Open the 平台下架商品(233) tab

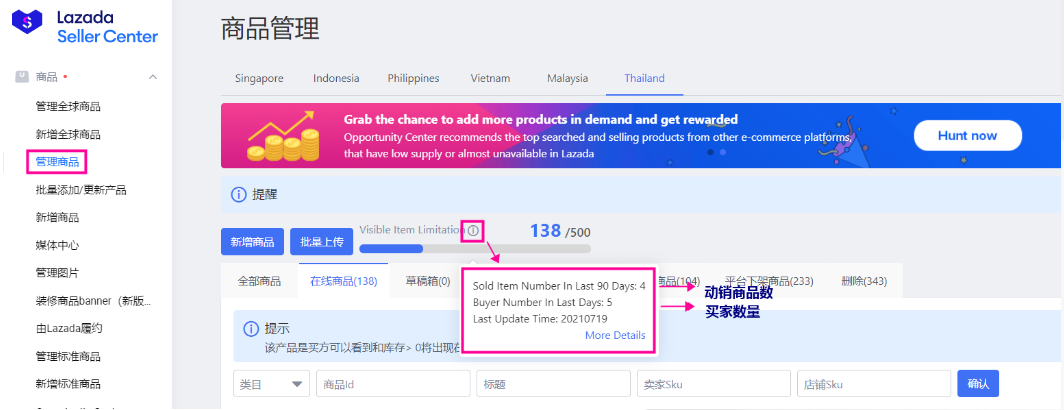769,281
